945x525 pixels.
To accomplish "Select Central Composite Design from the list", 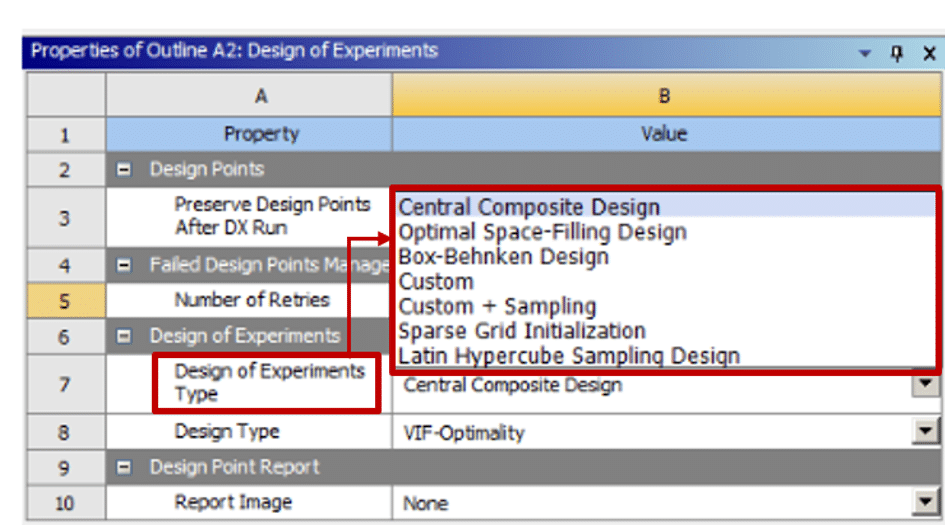I will click(529, 208).
